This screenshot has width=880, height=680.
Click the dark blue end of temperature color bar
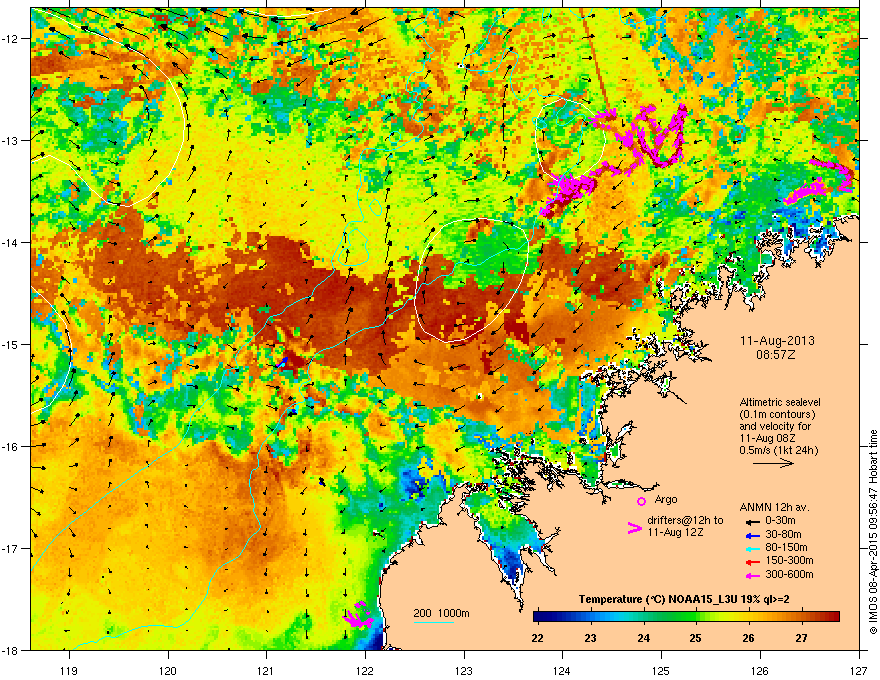pos(540,617)
